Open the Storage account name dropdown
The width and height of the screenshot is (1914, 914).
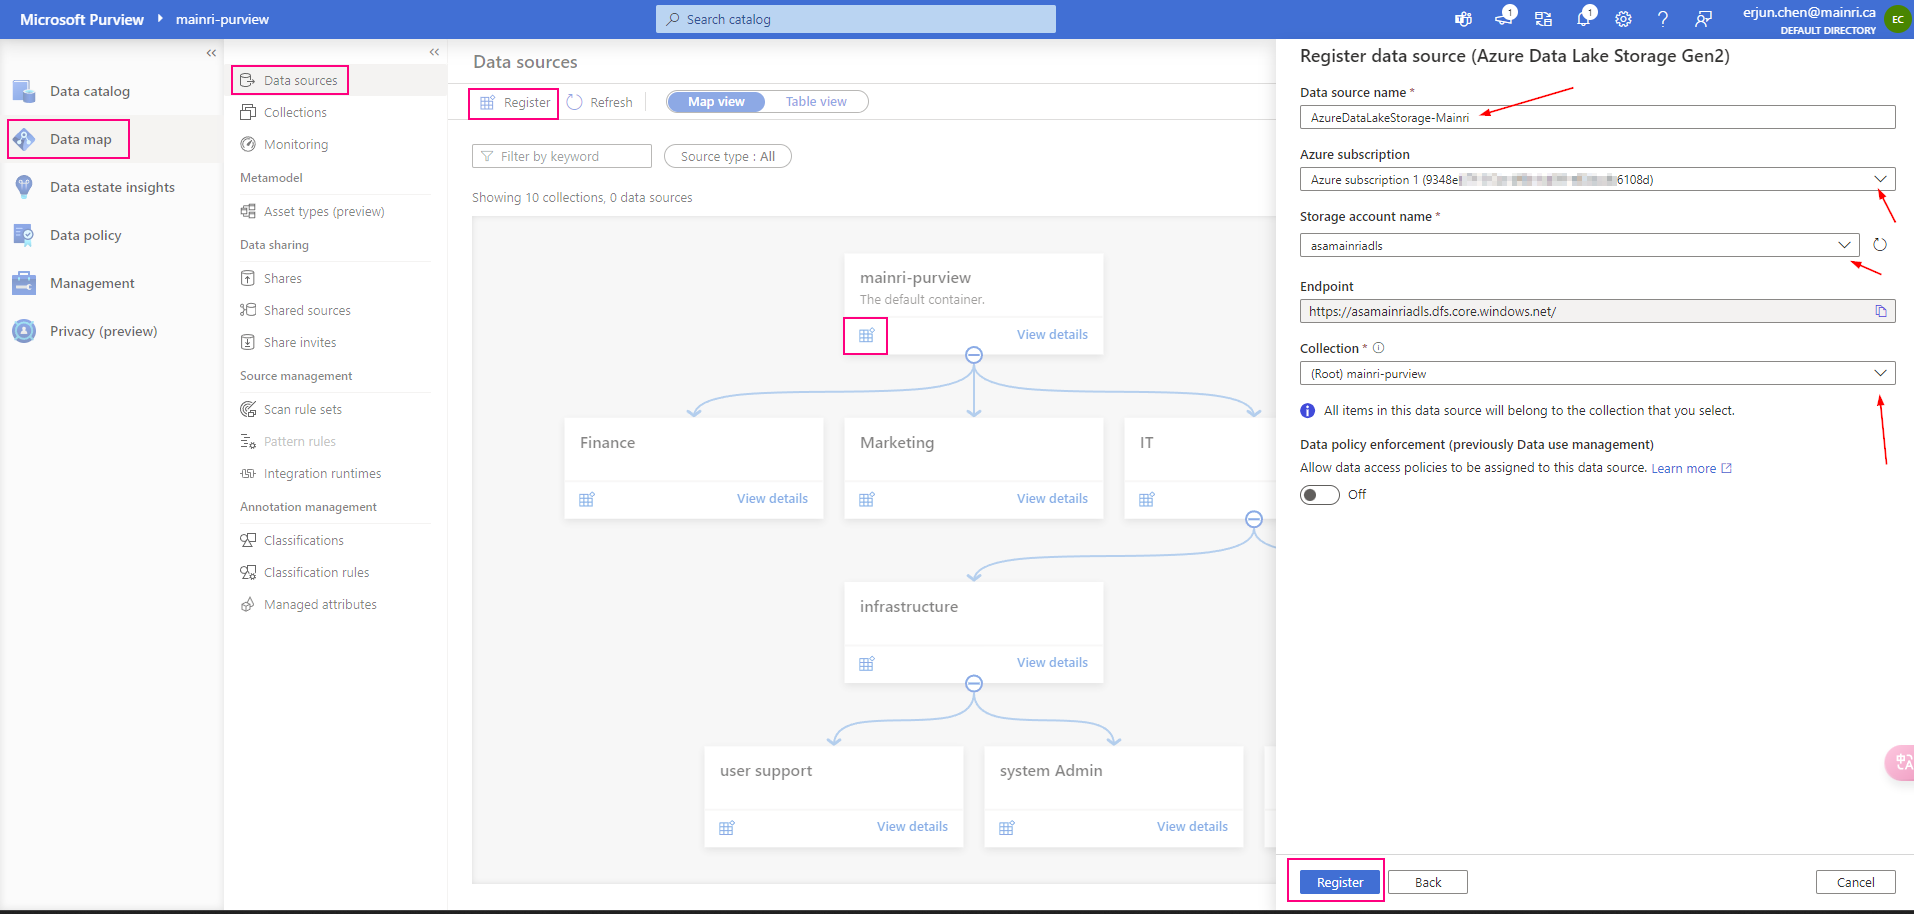pyautogui.click(x=1844, y=244)
